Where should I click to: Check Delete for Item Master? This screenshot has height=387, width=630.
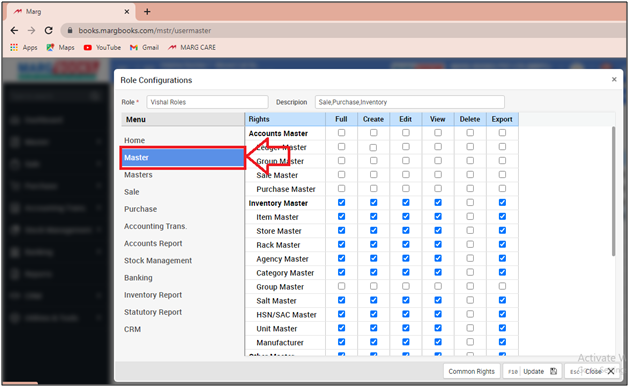(x=470, y=216)
